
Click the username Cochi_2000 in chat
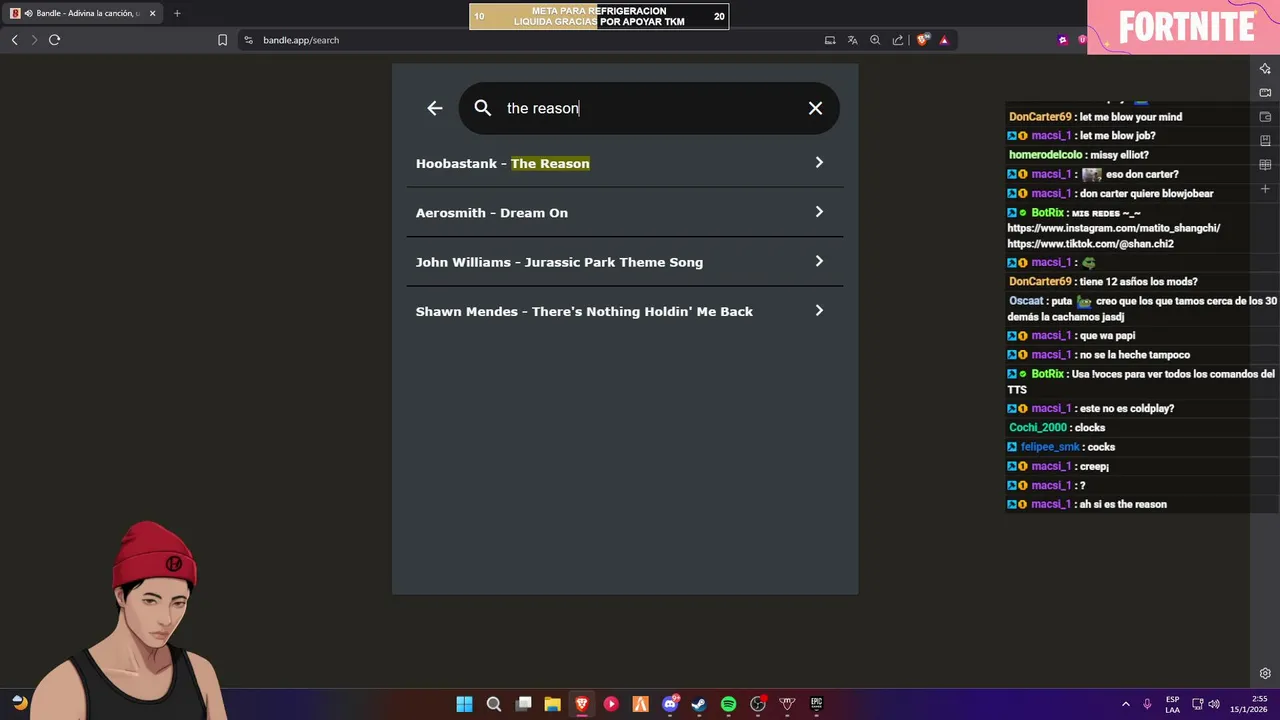point(1038,428)
